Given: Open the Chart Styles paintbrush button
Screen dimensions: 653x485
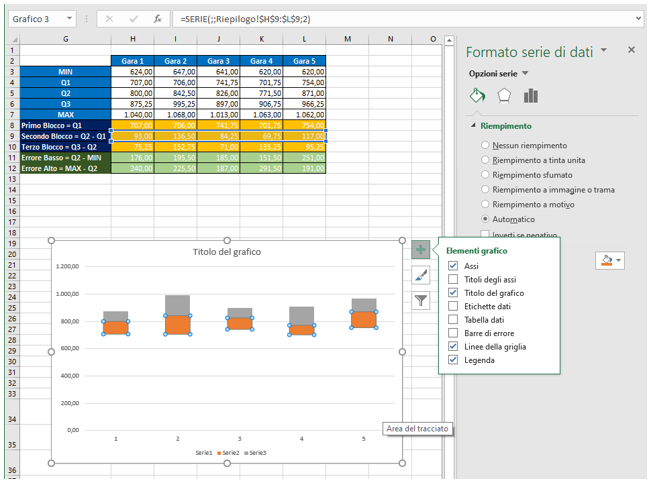Looking at the screenshot, I should point(421,274).
